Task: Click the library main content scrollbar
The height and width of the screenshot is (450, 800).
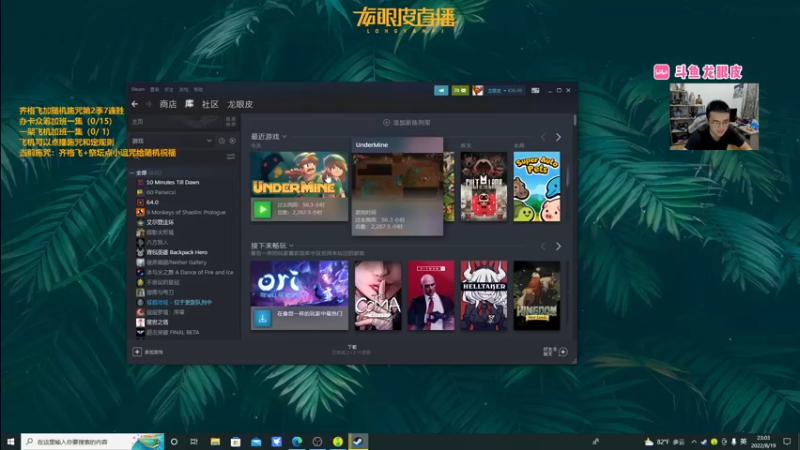Action: pos(575,120)
